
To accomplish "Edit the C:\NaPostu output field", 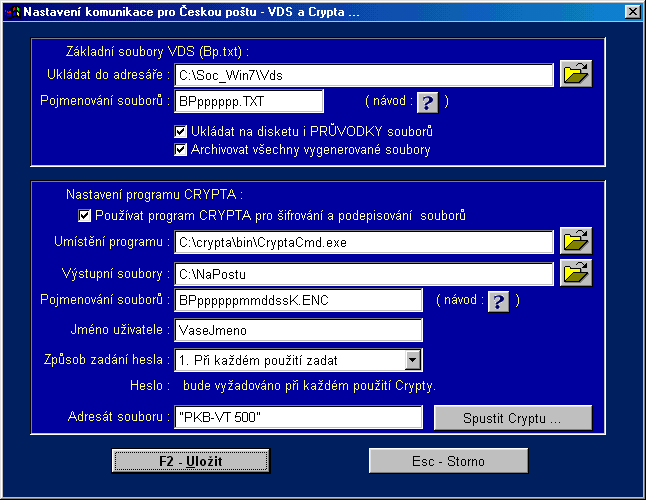I will click(364, 274).
